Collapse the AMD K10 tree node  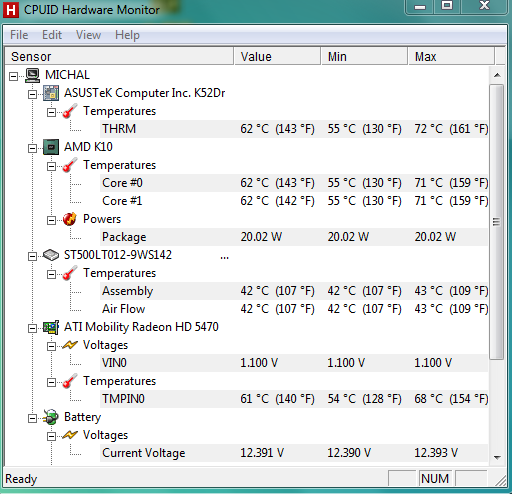pos(32,149)
